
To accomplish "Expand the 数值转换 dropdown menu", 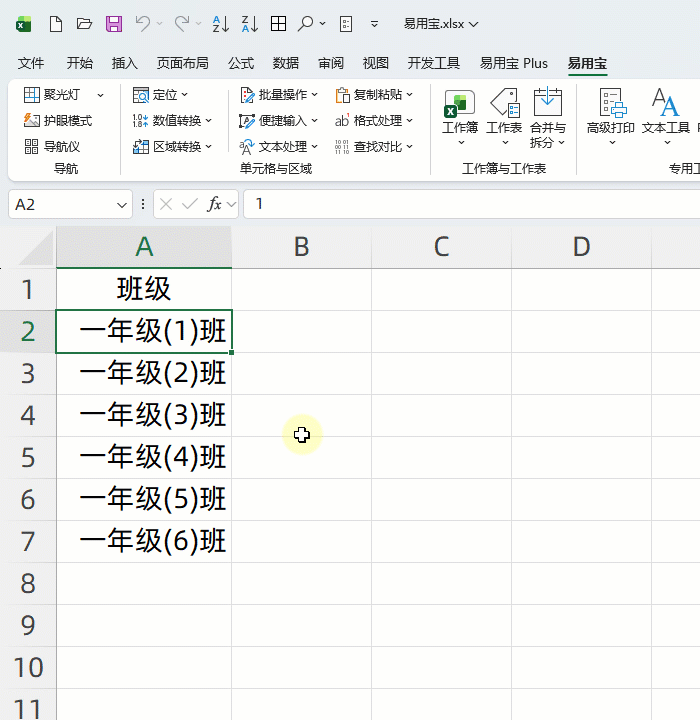I will point(173,121).
